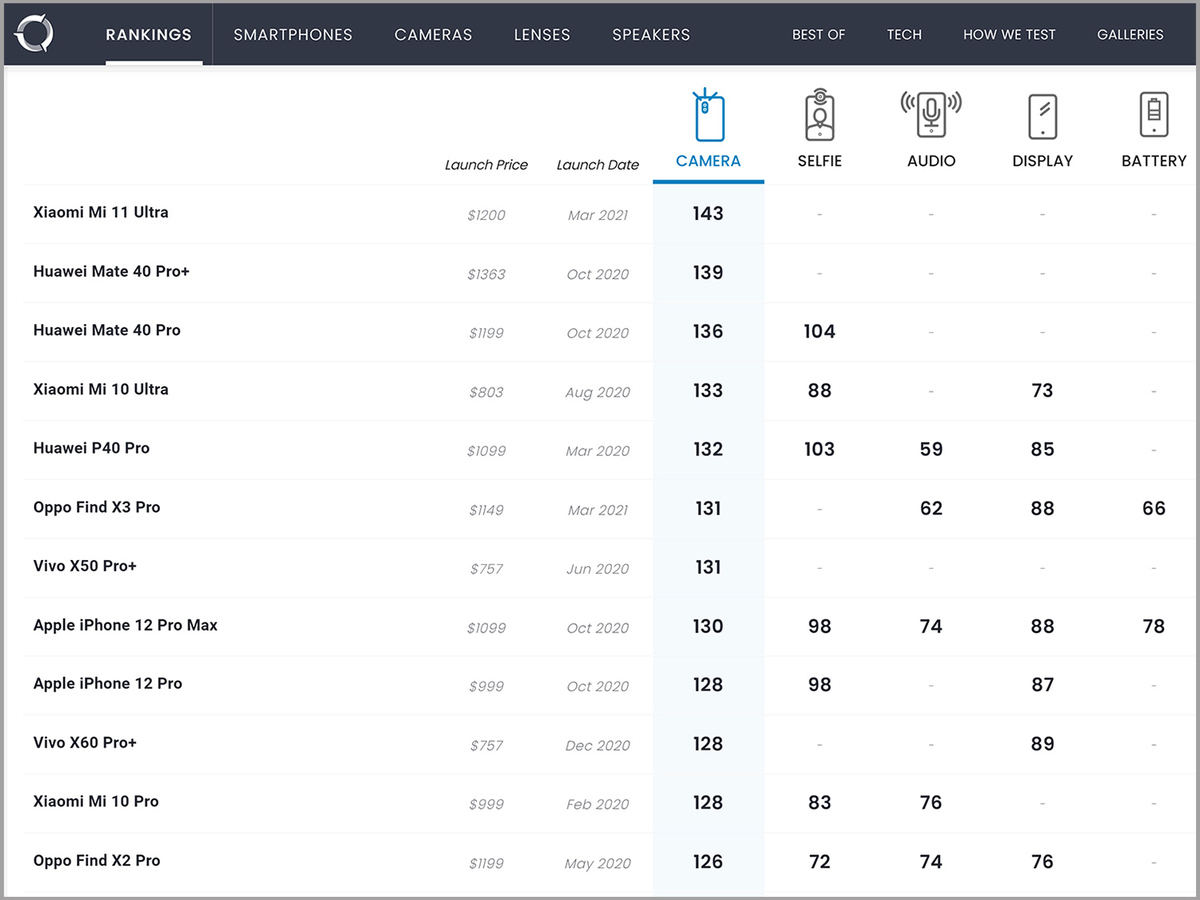Viewport: 1200px width, 900px height.
Task: Open the Rankings tab
Action: click(x=149, y=34)
